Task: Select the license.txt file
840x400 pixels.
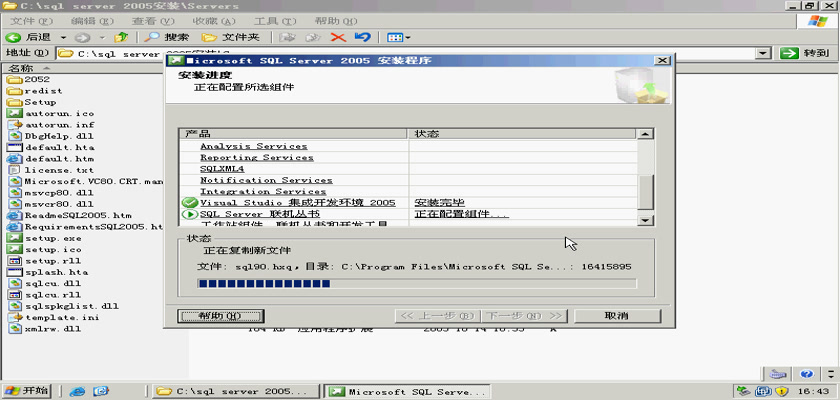Action: (x=51, y=170)
